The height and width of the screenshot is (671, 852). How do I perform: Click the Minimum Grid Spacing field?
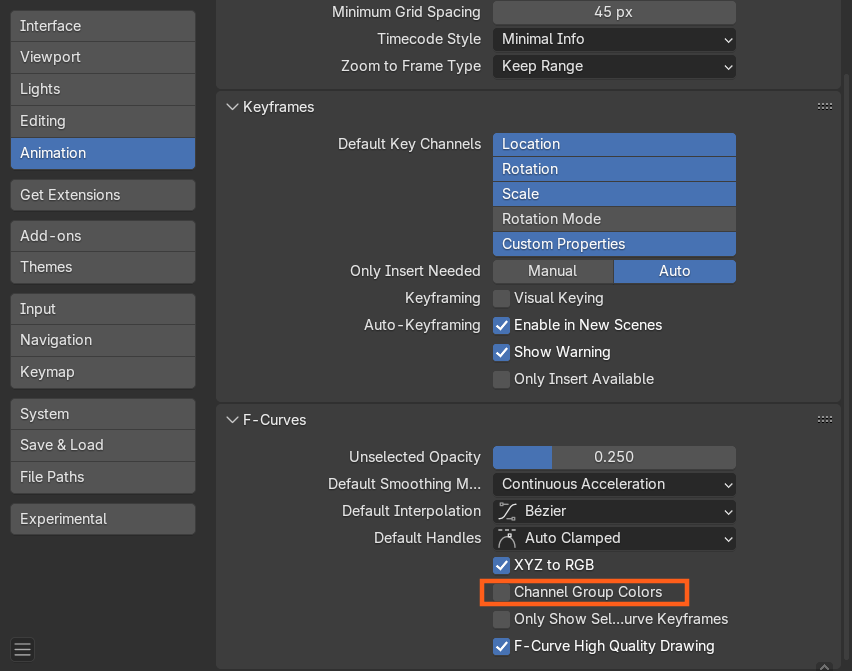614,12
